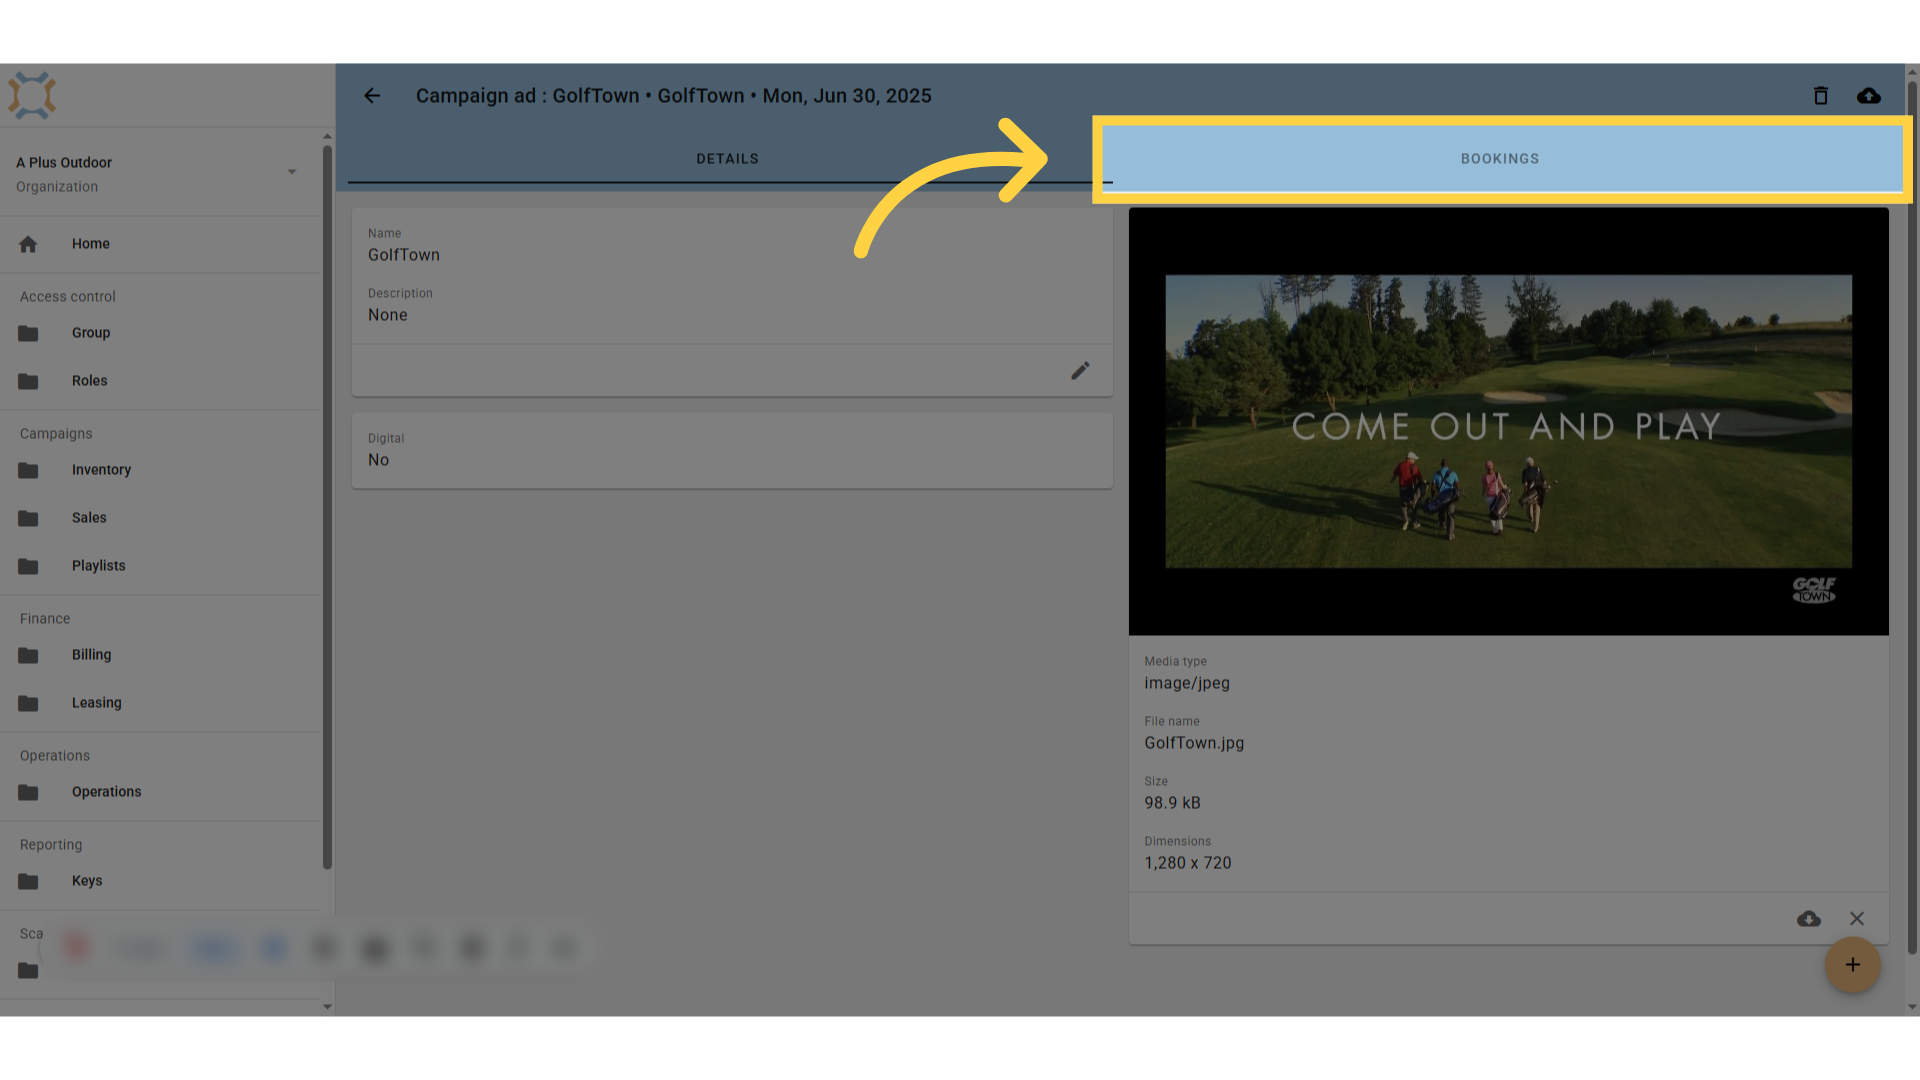Screen dimensions: 1920x1080
Task: Open the Operations folder icon
Action: click(x=28, y=792)
